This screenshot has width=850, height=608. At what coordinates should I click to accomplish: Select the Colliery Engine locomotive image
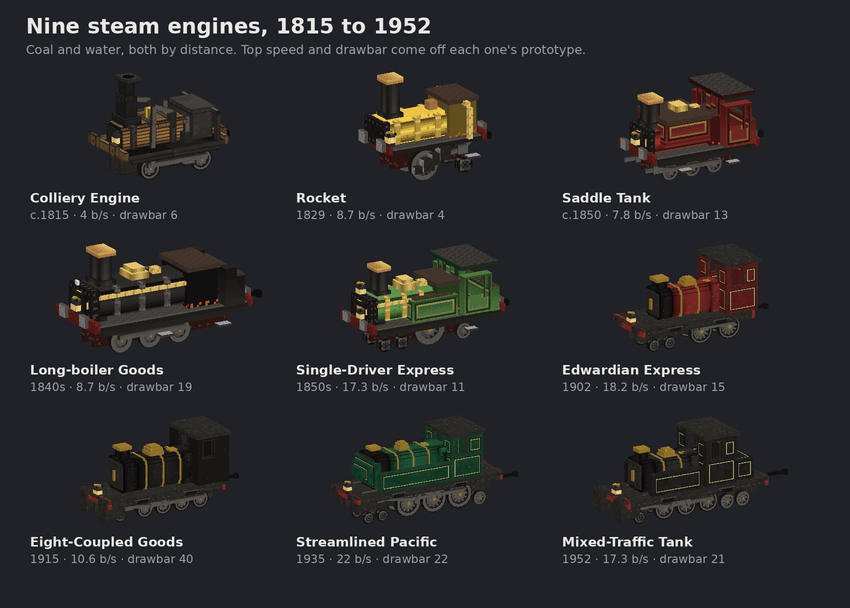[x=159, y=126]
